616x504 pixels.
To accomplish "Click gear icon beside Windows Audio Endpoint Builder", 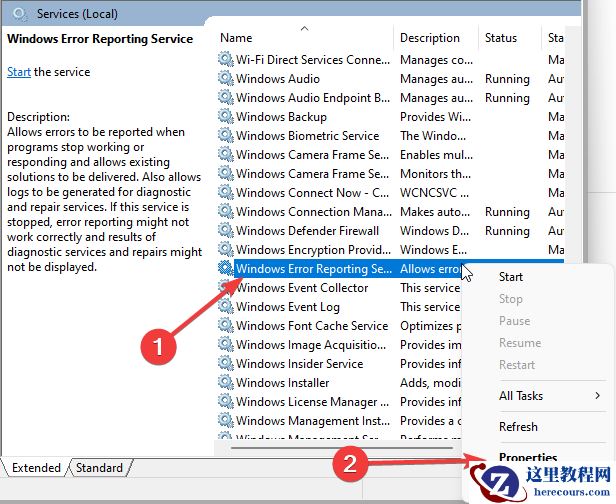I will pyautogui.click(x=226, y=97).
